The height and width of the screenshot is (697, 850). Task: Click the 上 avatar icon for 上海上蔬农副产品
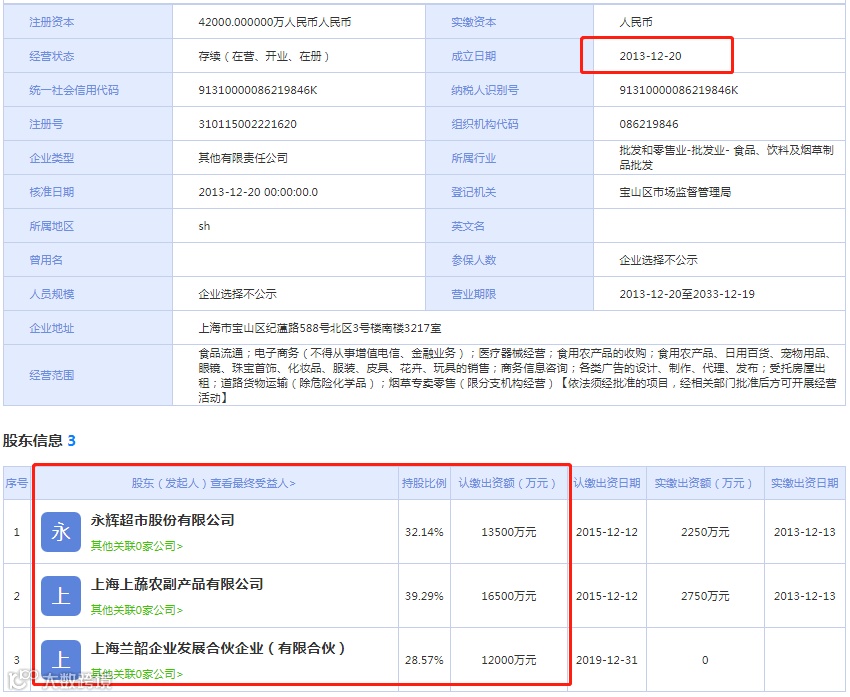point(61,596)
